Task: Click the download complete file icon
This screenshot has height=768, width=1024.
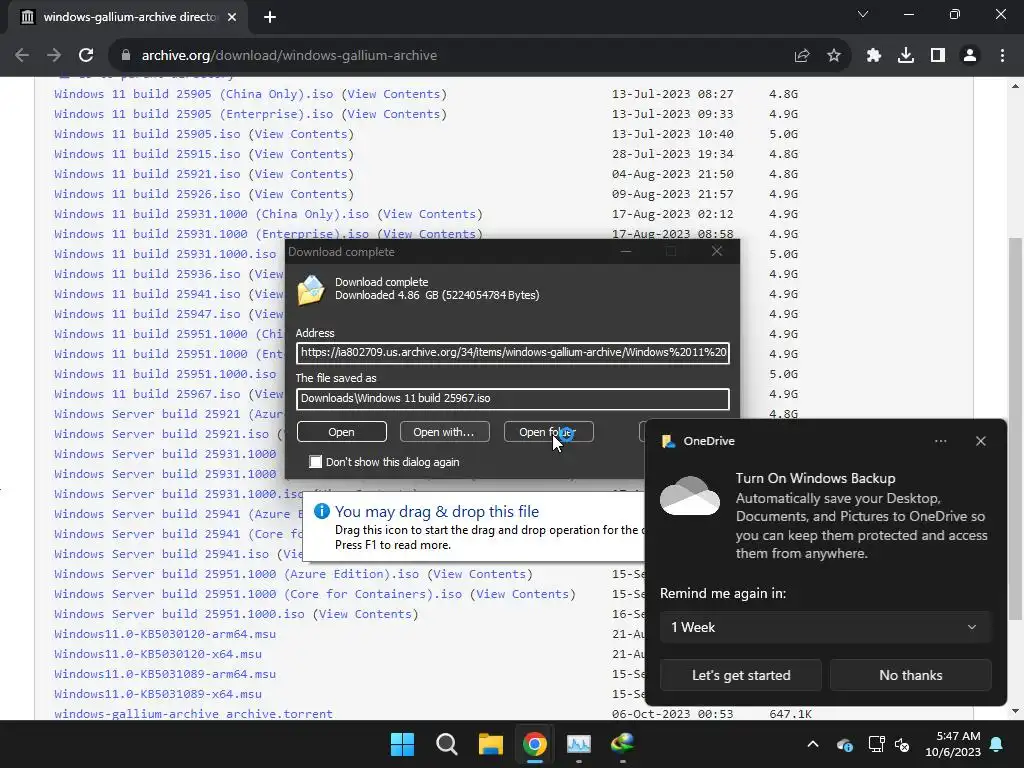Action: pos(311,289)
